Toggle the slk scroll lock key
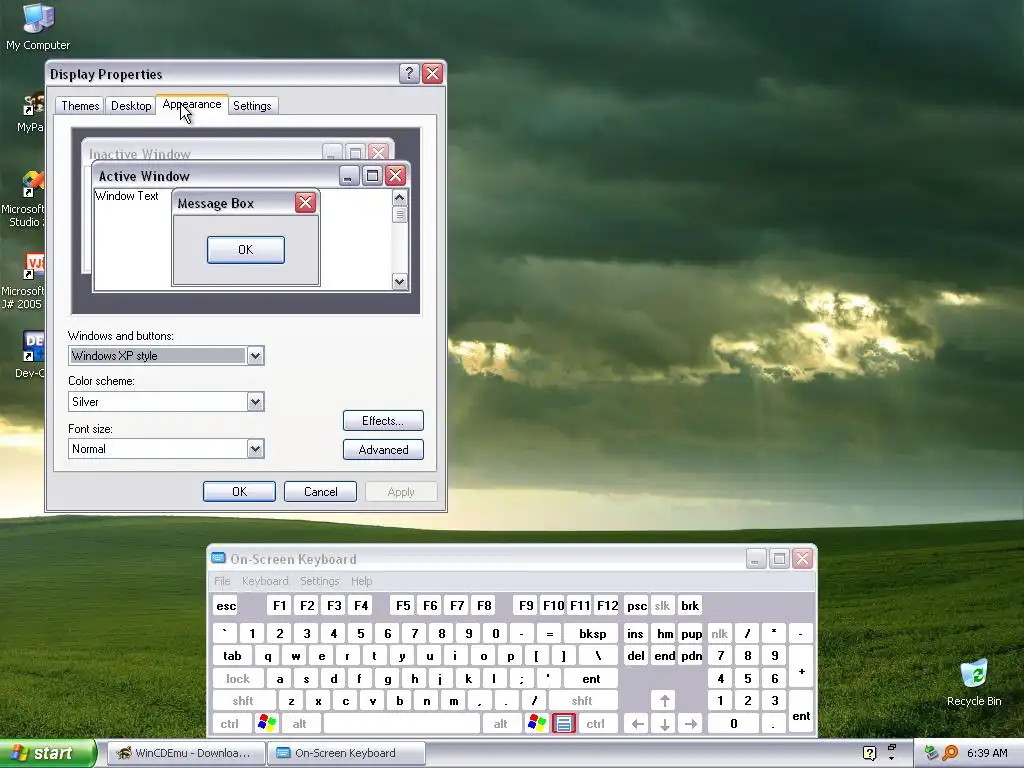This screenshot has width=1024, height=768. (662, 605)
